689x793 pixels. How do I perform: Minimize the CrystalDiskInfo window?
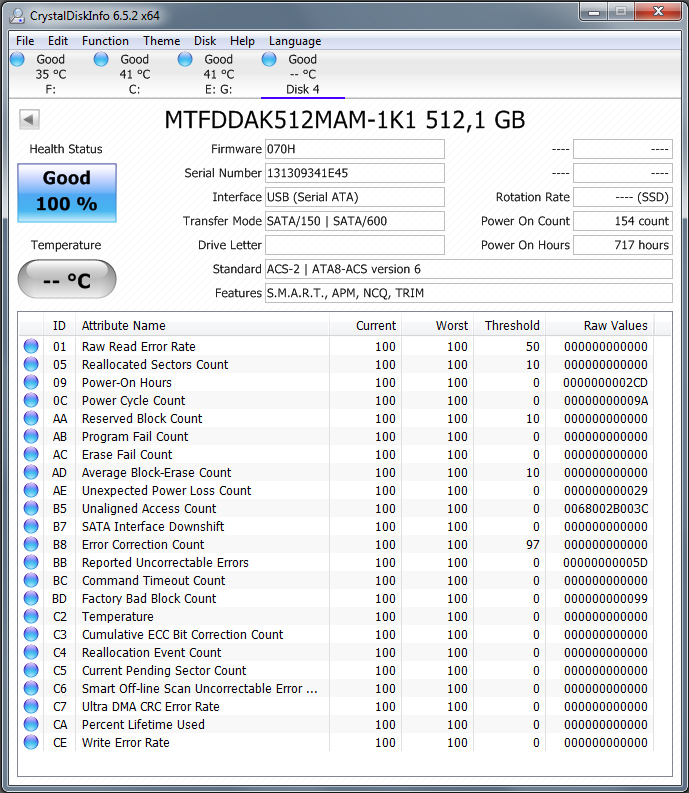(x=594, y=12)
